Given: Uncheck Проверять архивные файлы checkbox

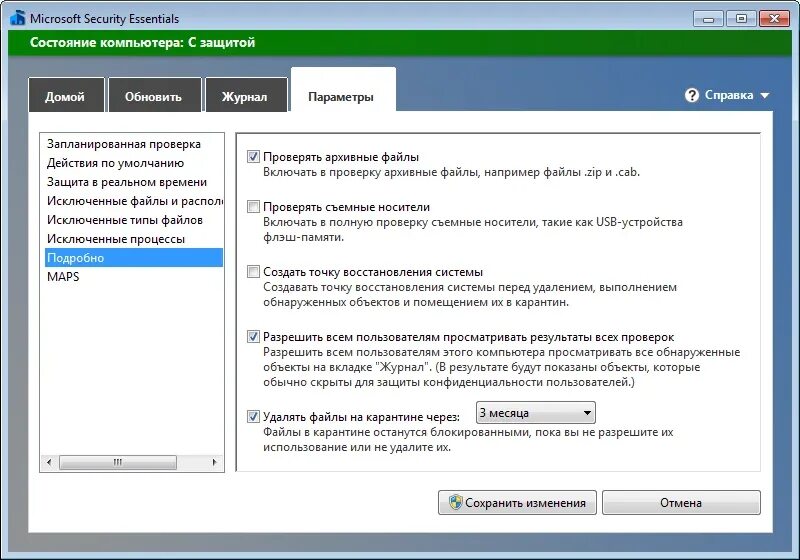Looking at the screenshot, I should 253,157.
